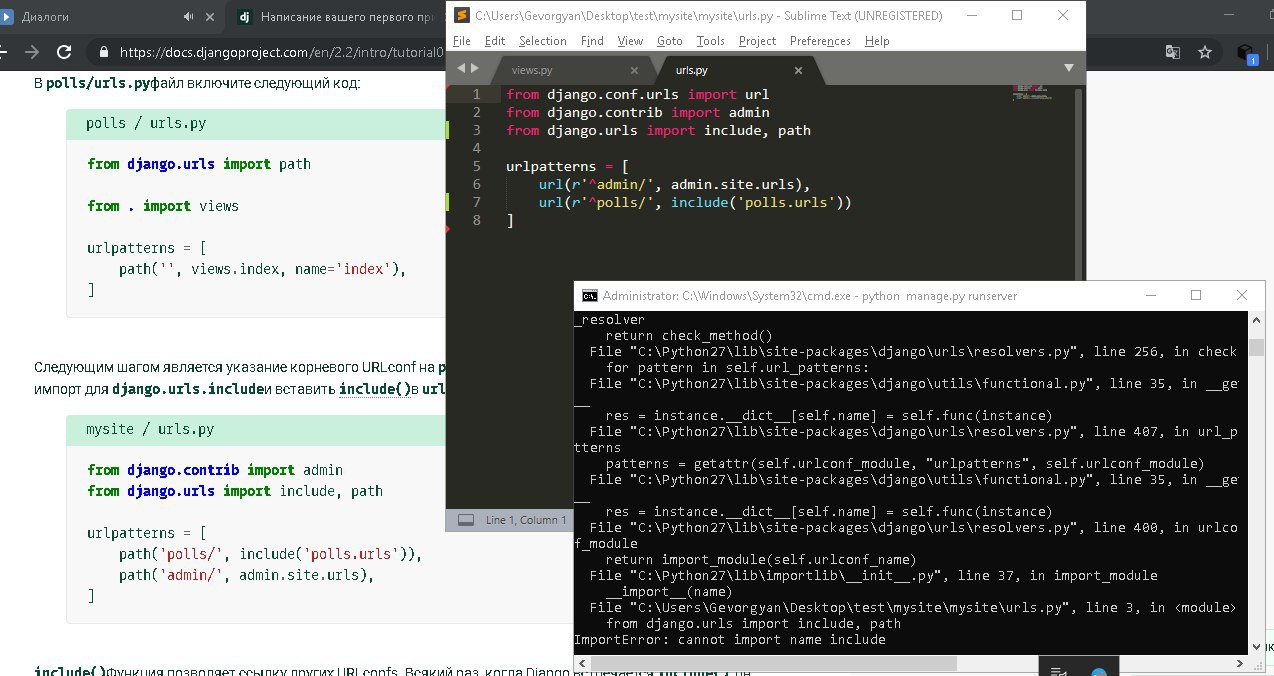
Task: Click "path('admin/', admin.site.urls)," in docs
Action: 247,575
